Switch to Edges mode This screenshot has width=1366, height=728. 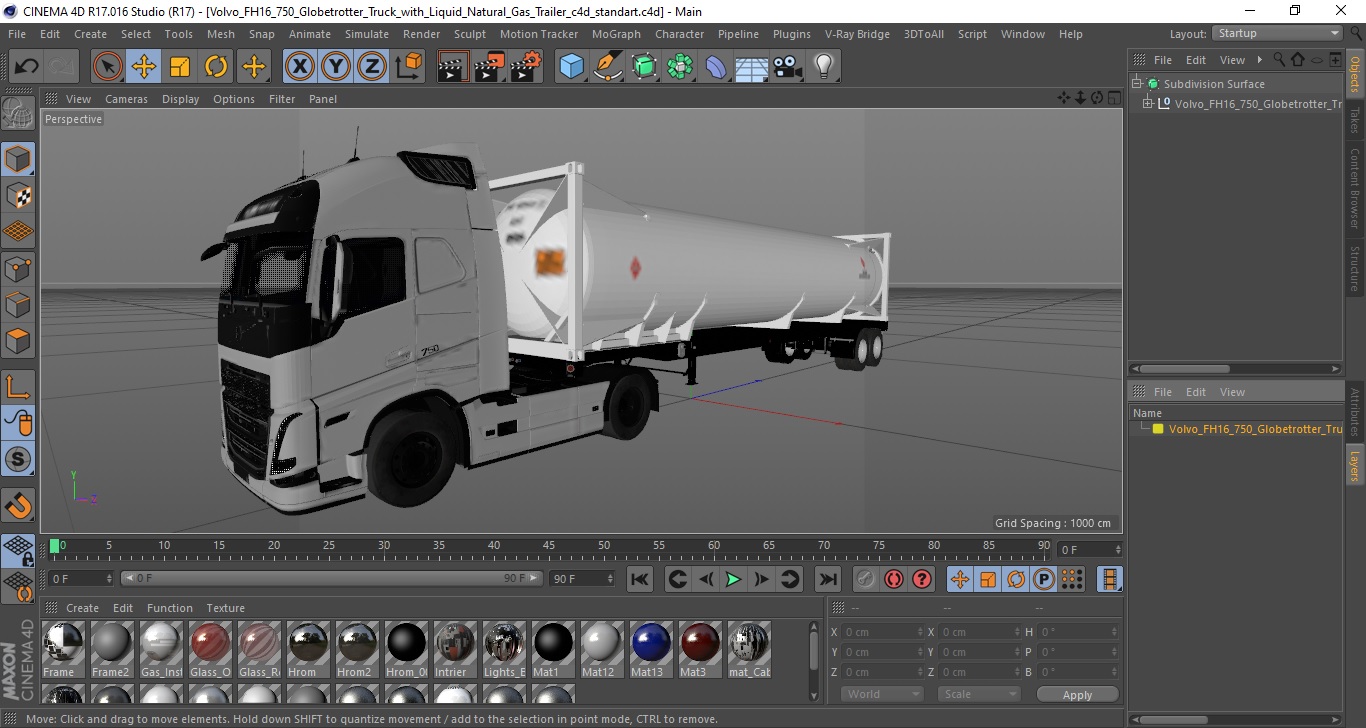[18, 304]
